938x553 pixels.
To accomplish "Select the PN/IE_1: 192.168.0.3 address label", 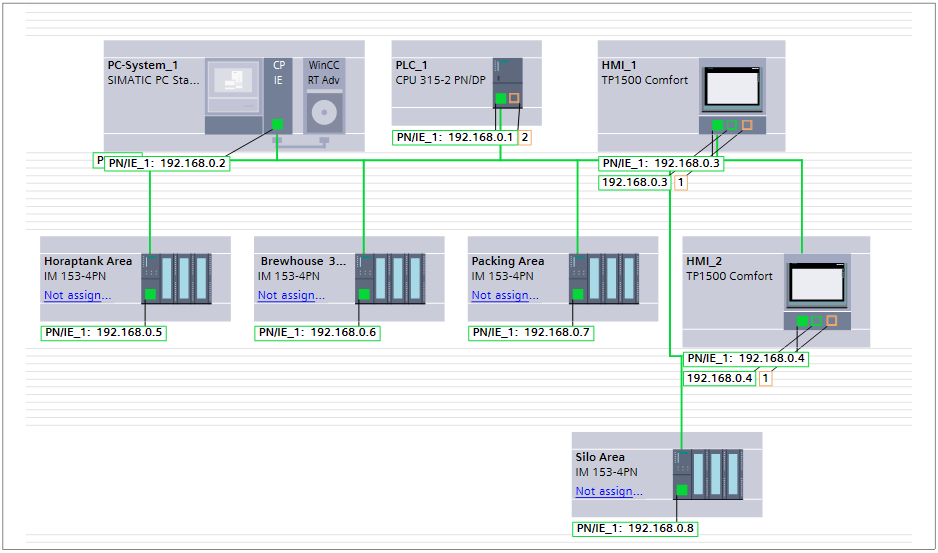I will coord(661,163).
